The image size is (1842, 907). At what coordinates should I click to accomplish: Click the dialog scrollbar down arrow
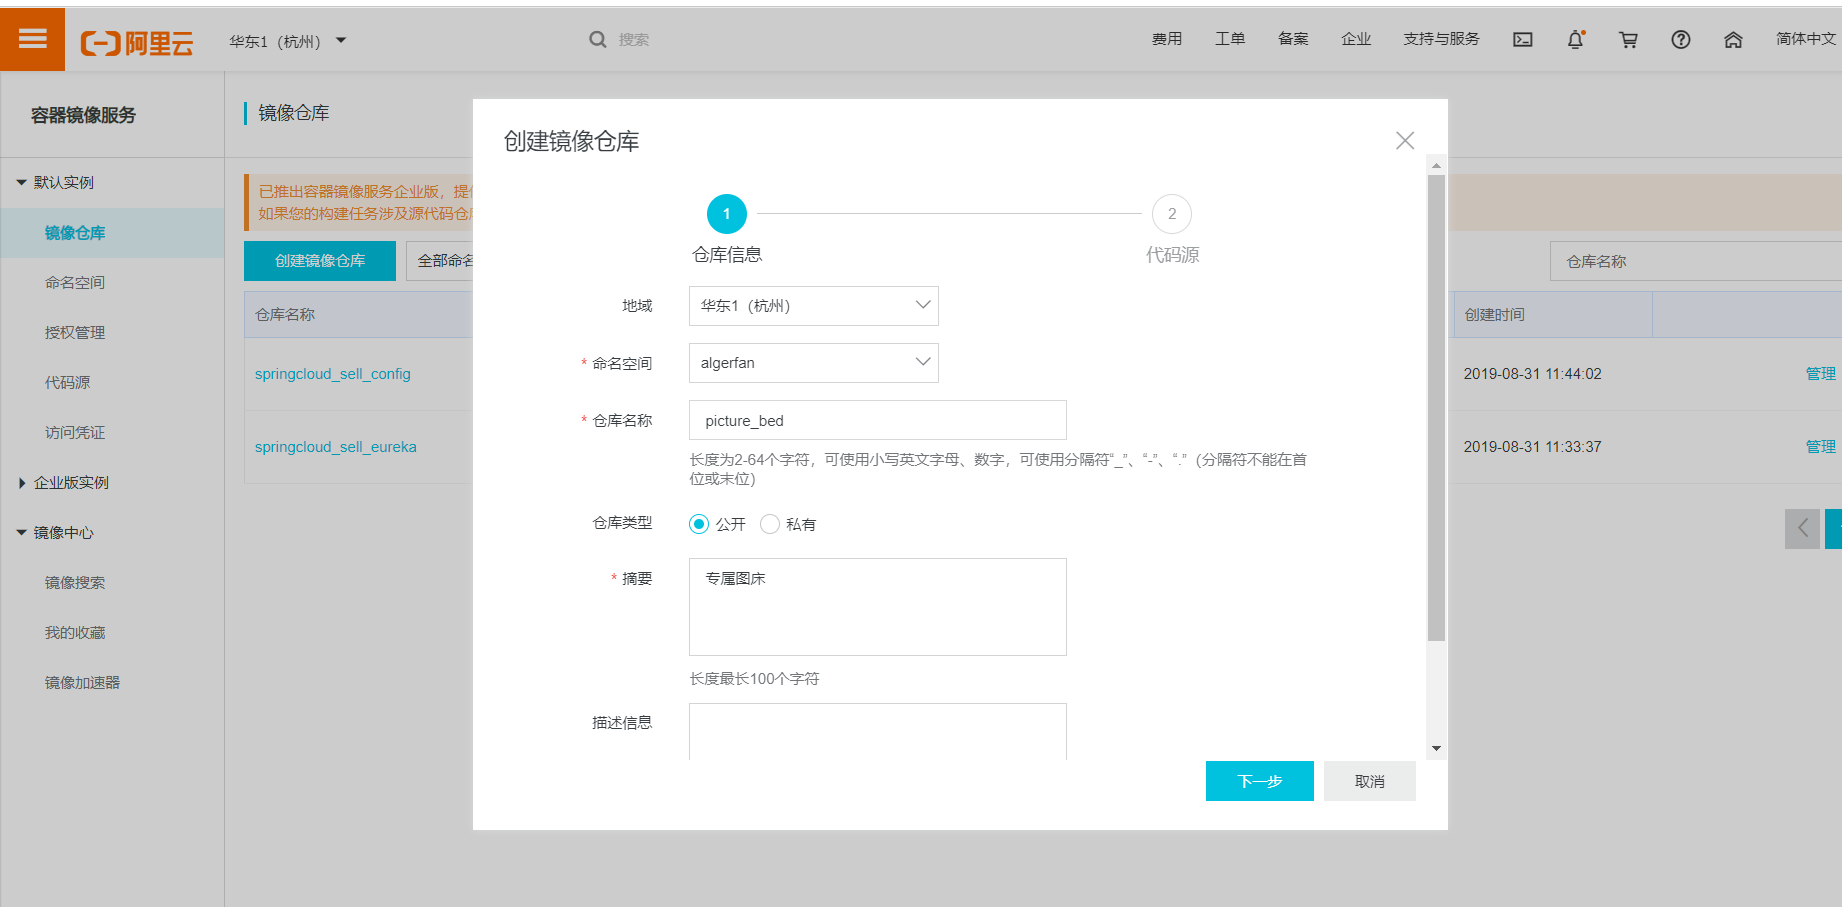[x=1436, y=748]
